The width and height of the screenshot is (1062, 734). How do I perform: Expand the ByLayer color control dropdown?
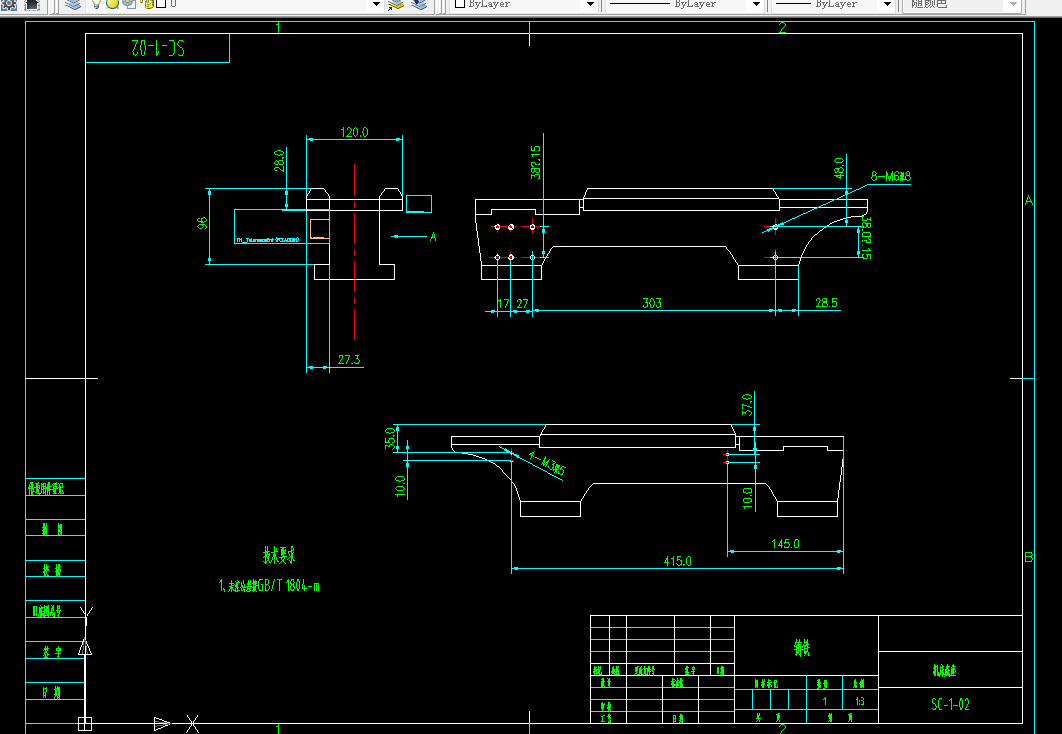click(590, 4)
